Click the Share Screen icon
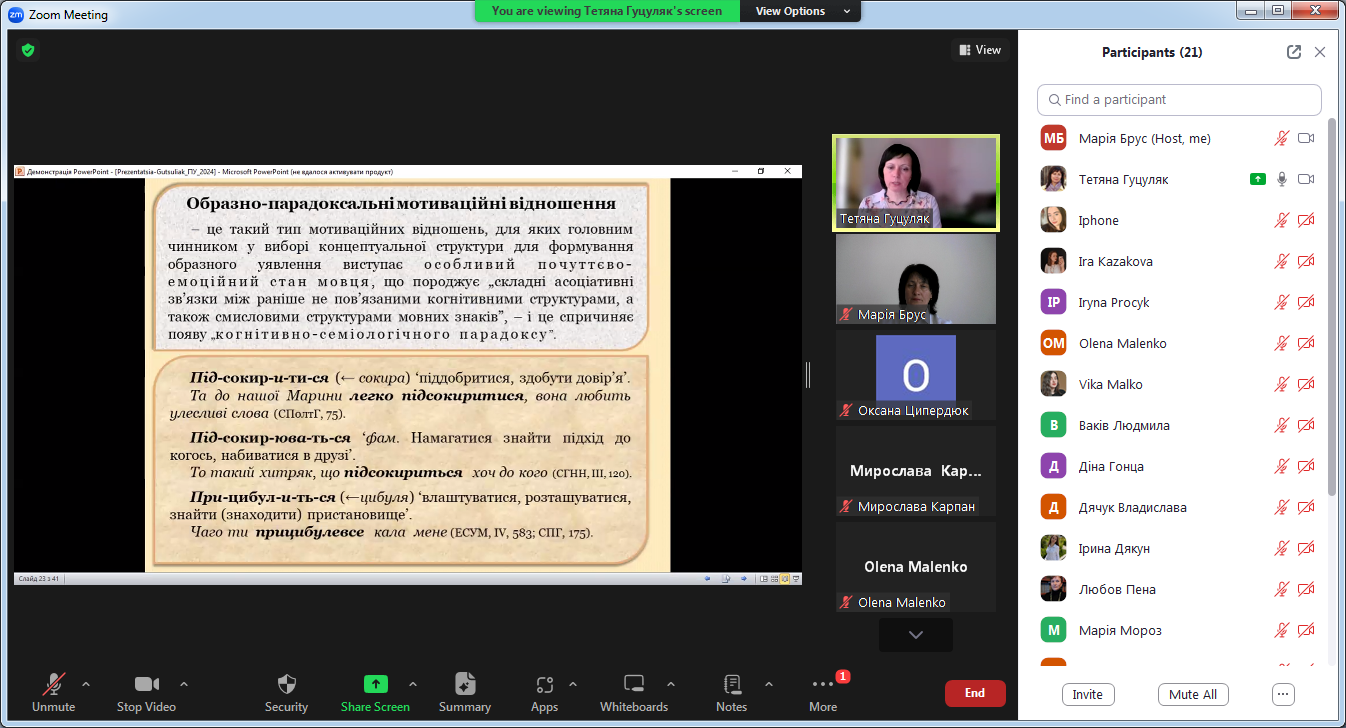 coord(375,684)
